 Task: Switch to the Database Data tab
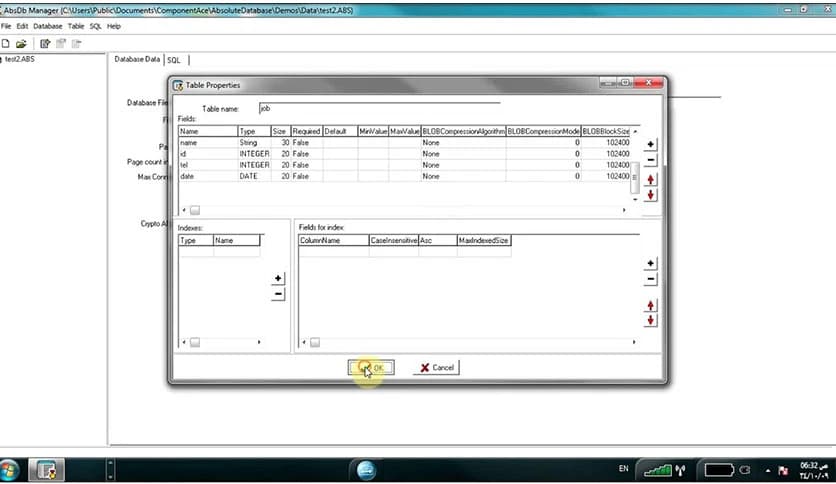click(137, 59)
